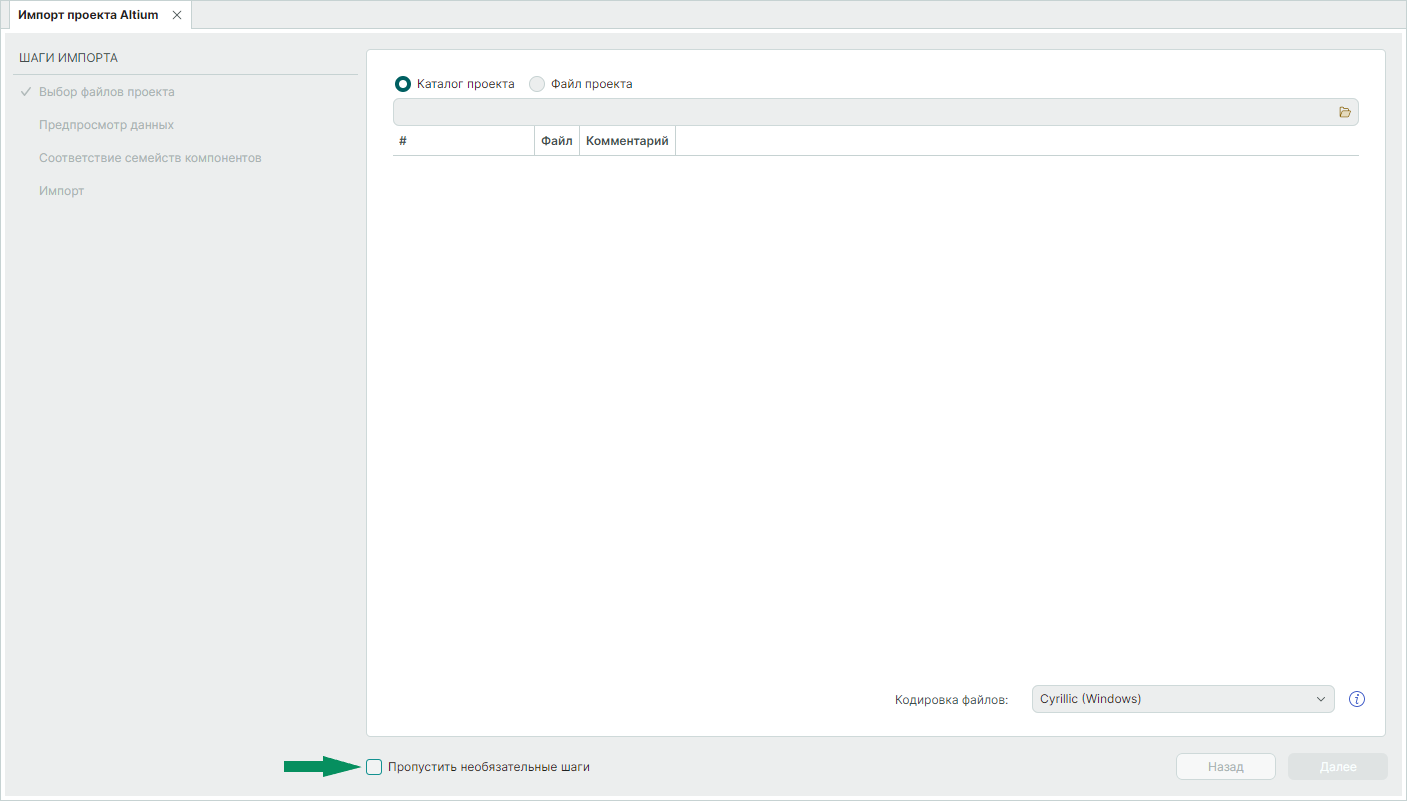Open Кодировка файлов dropdown
1407x801 pixels.
tap(1183, 699)
